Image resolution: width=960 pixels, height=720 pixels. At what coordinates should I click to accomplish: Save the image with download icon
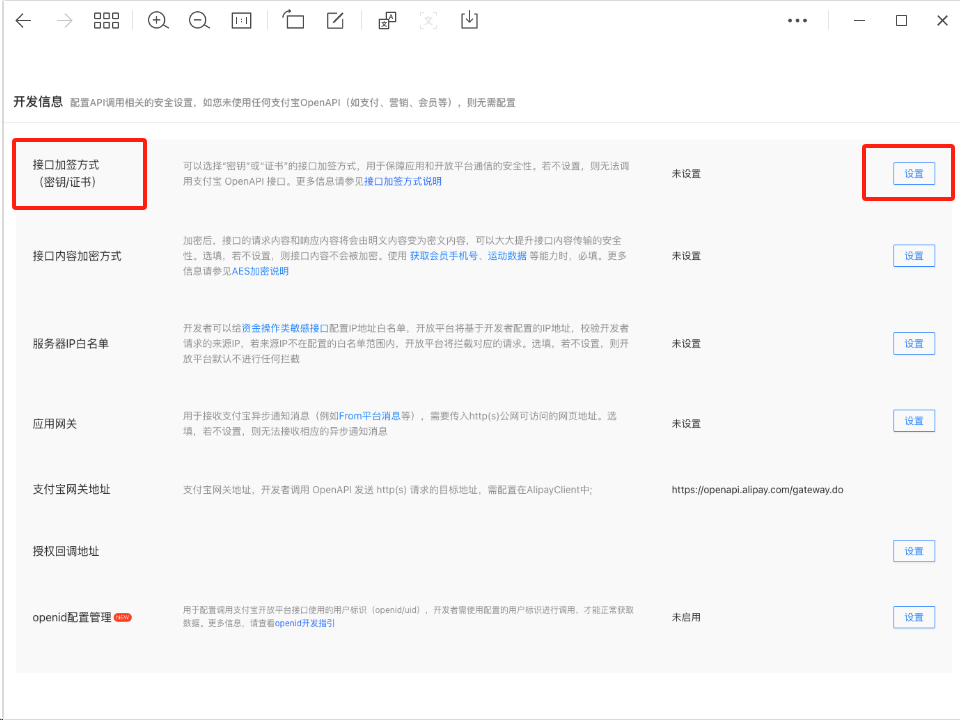[x=469, y=21]
